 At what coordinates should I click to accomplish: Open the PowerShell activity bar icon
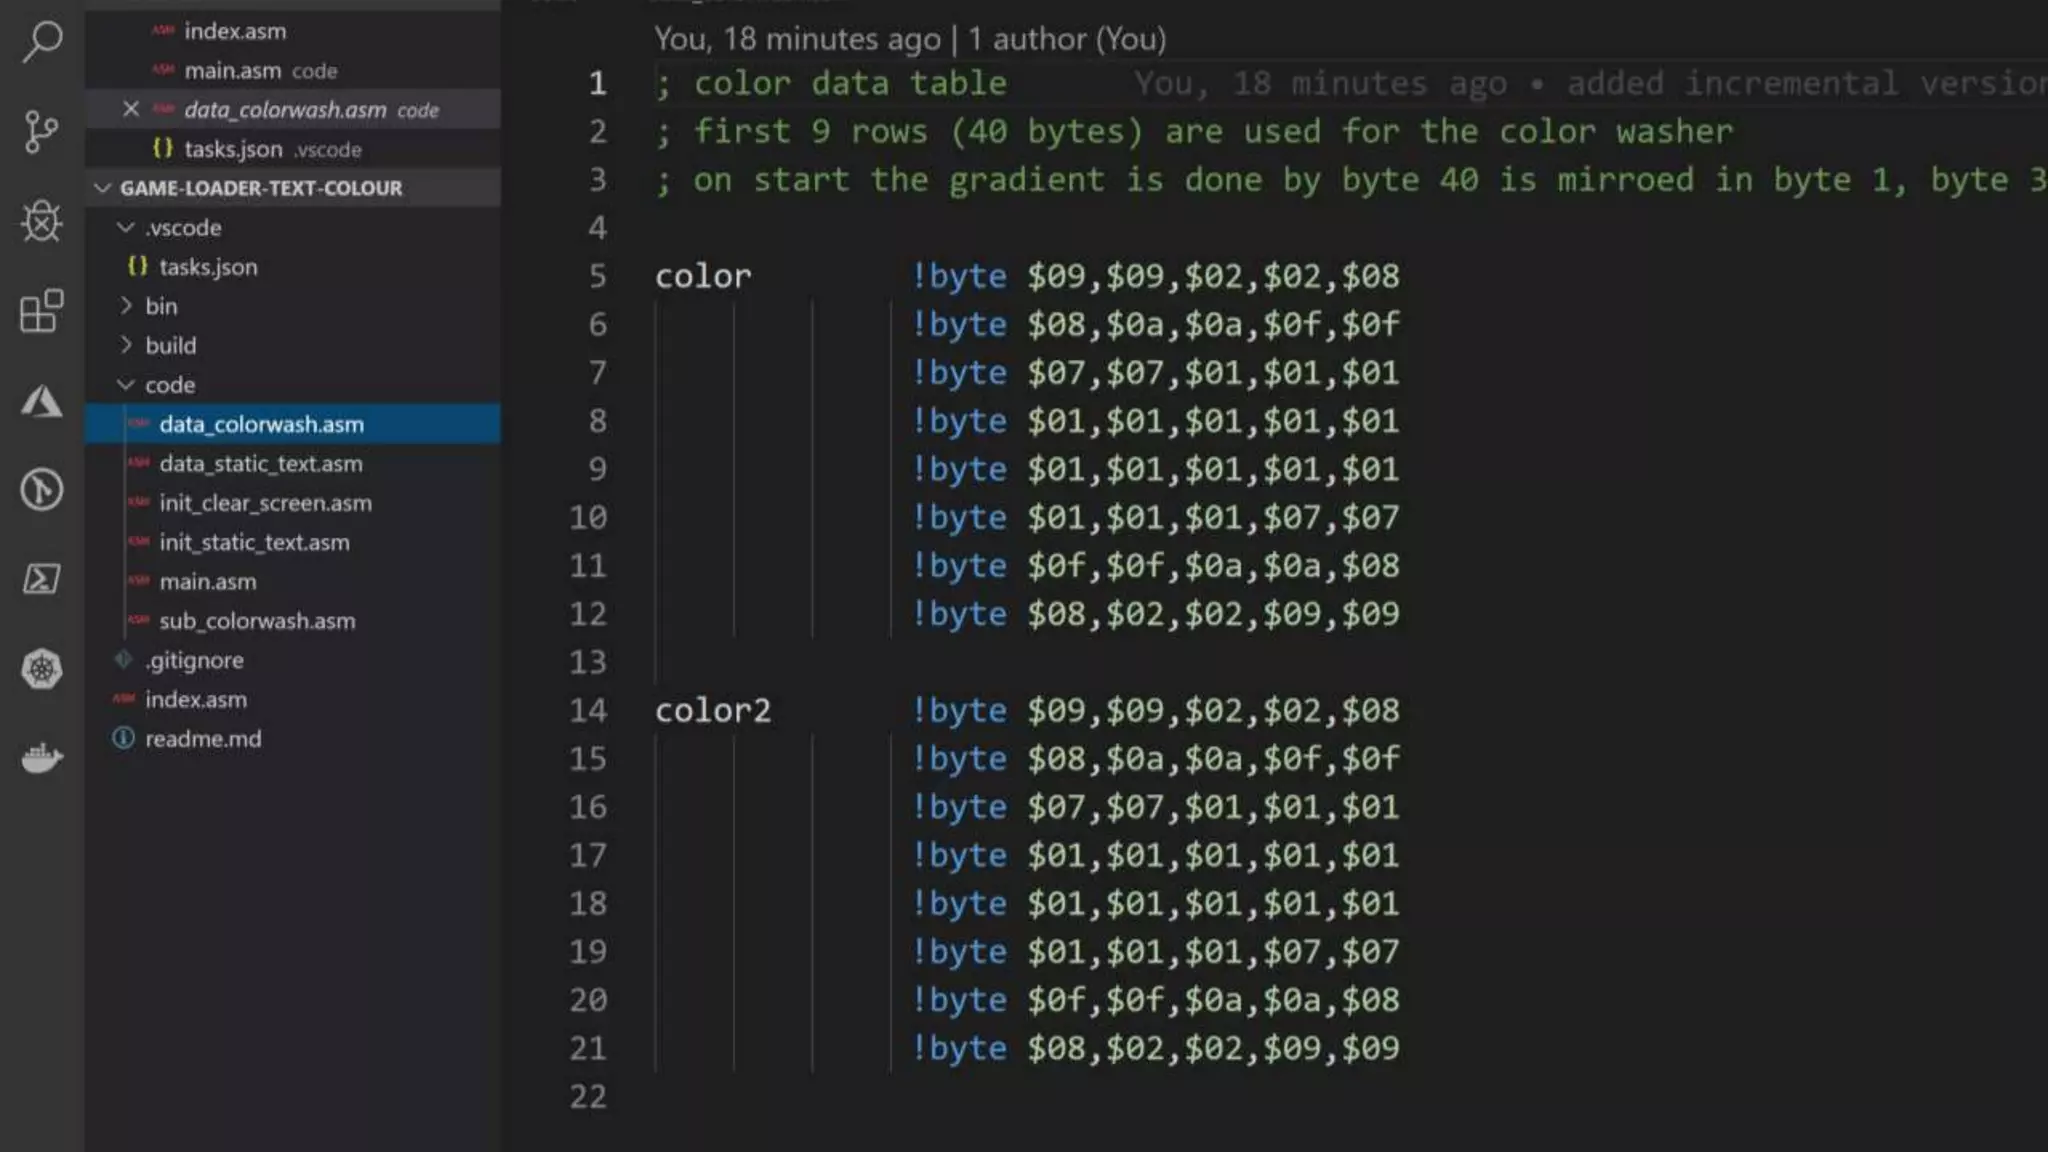(42, 579)
